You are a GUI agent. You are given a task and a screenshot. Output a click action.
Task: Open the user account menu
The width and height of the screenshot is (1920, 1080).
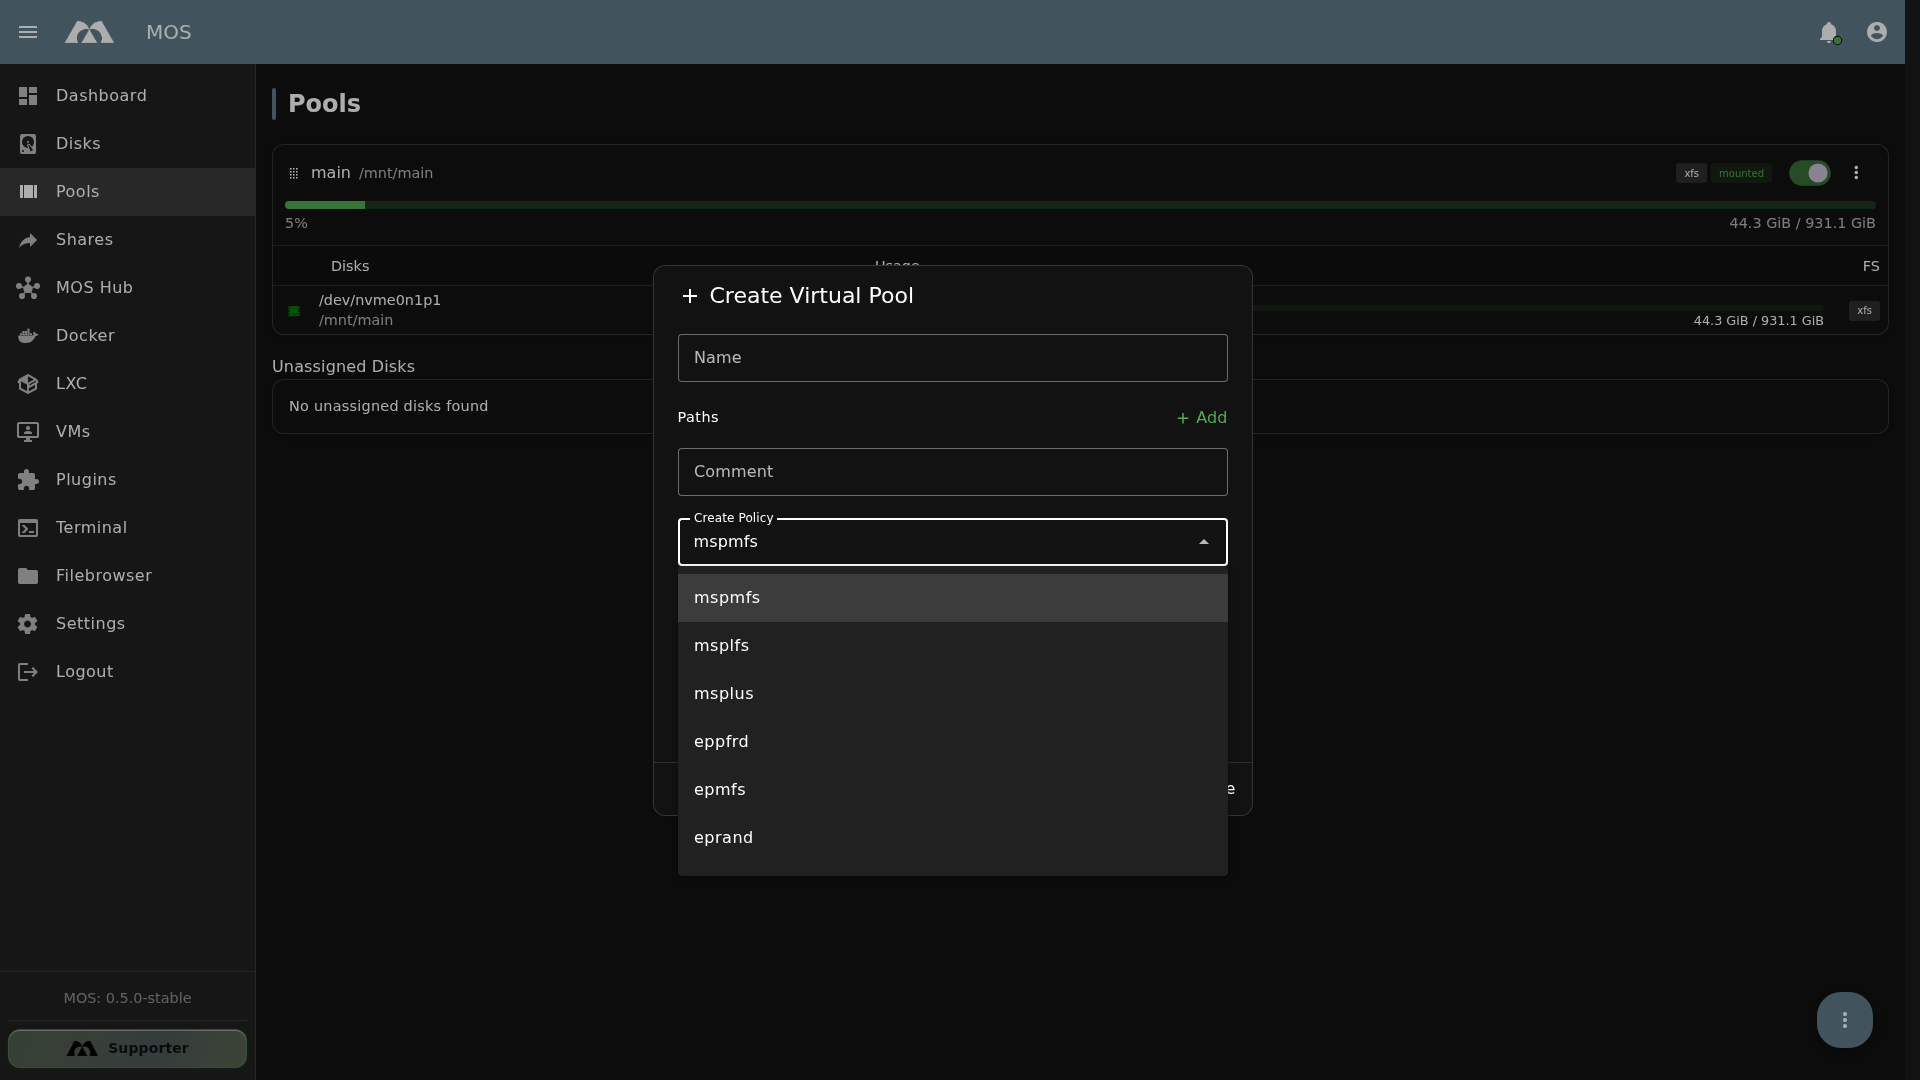click(1877, 32)
